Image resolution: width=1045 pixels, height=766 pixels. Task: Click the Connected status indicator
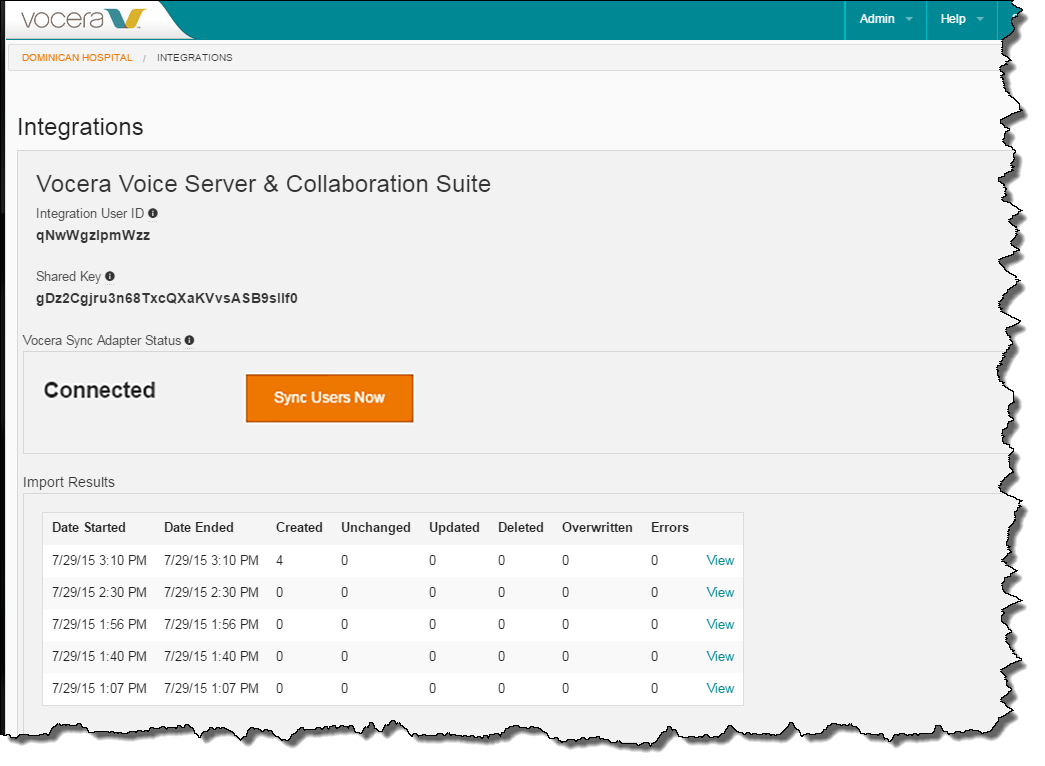coord(99,390)
